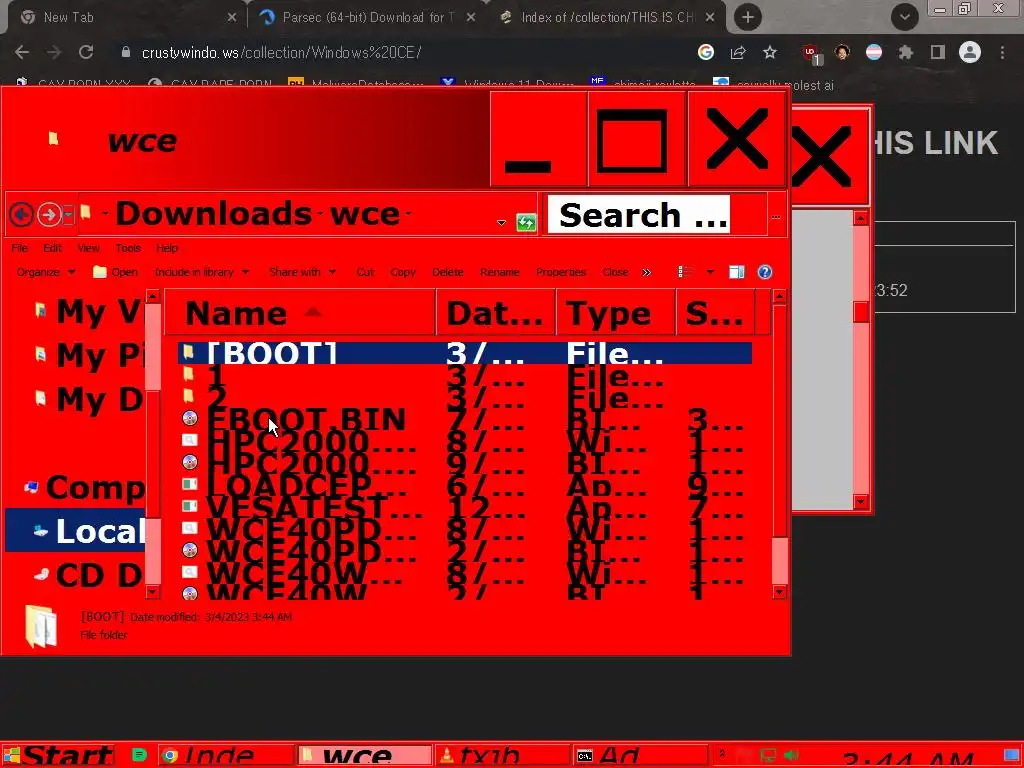Open view options dropdown arrow

click(710, 272)
